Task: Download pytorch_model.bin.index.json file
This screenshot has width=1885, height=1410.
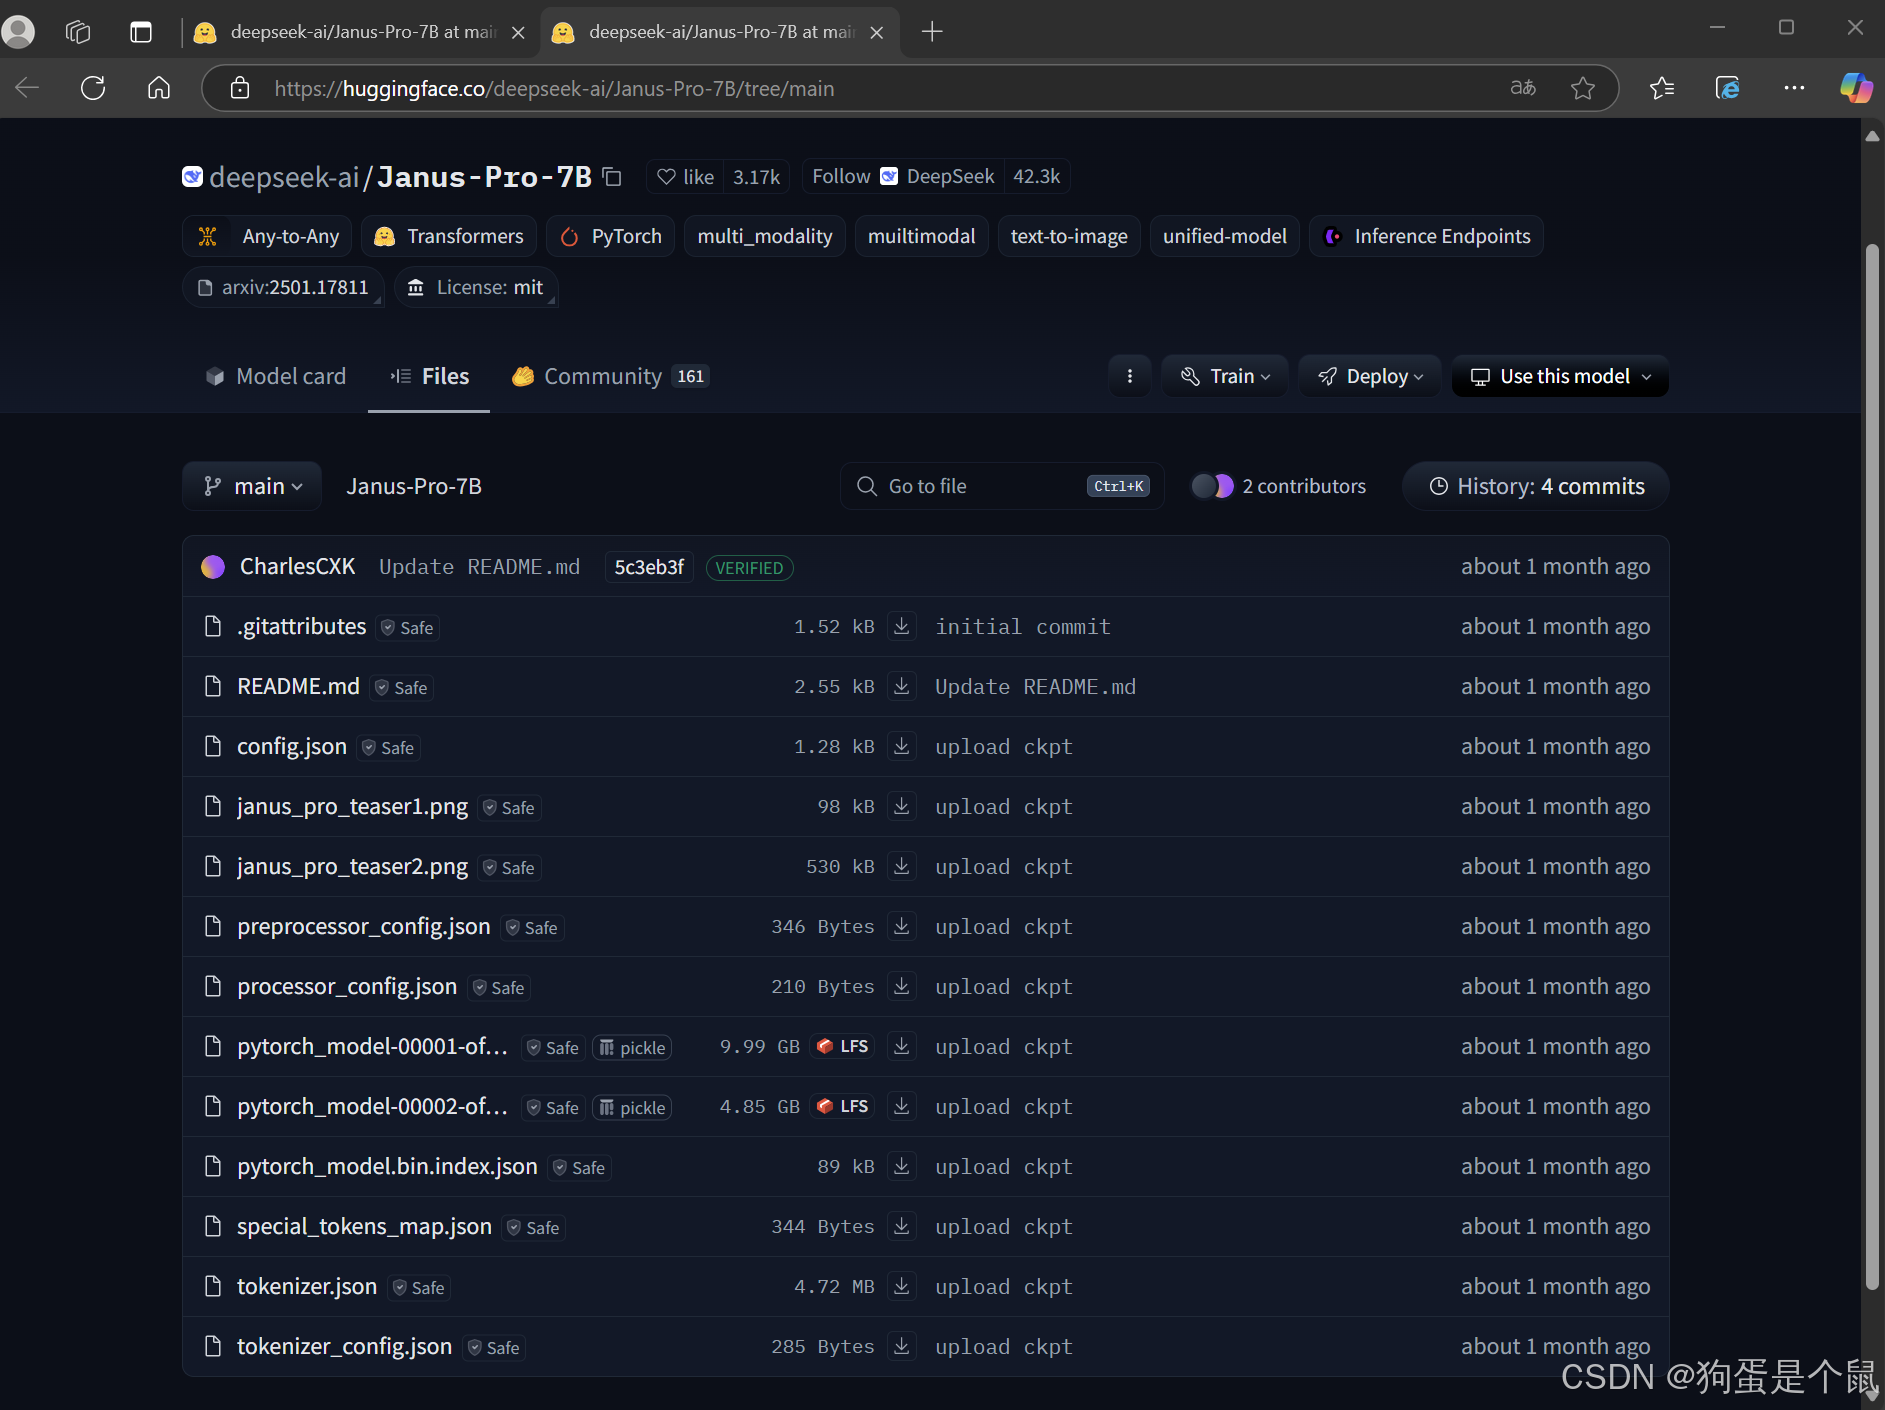Action: [901, 1166]
